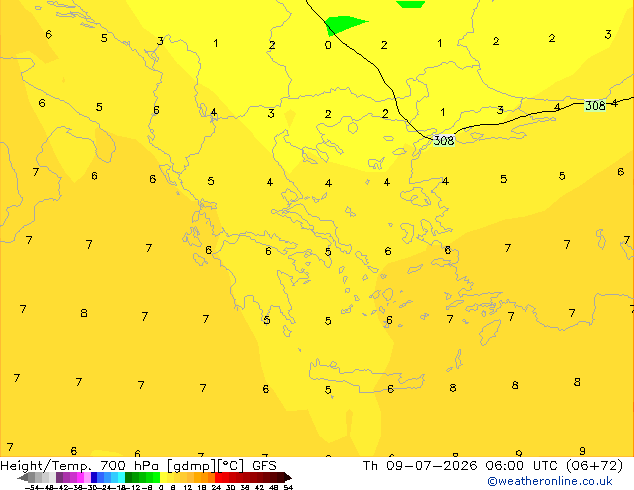Click the date '09-07-2026'
The height and width of the screenshot is (490, 634).
click(431, 466)
